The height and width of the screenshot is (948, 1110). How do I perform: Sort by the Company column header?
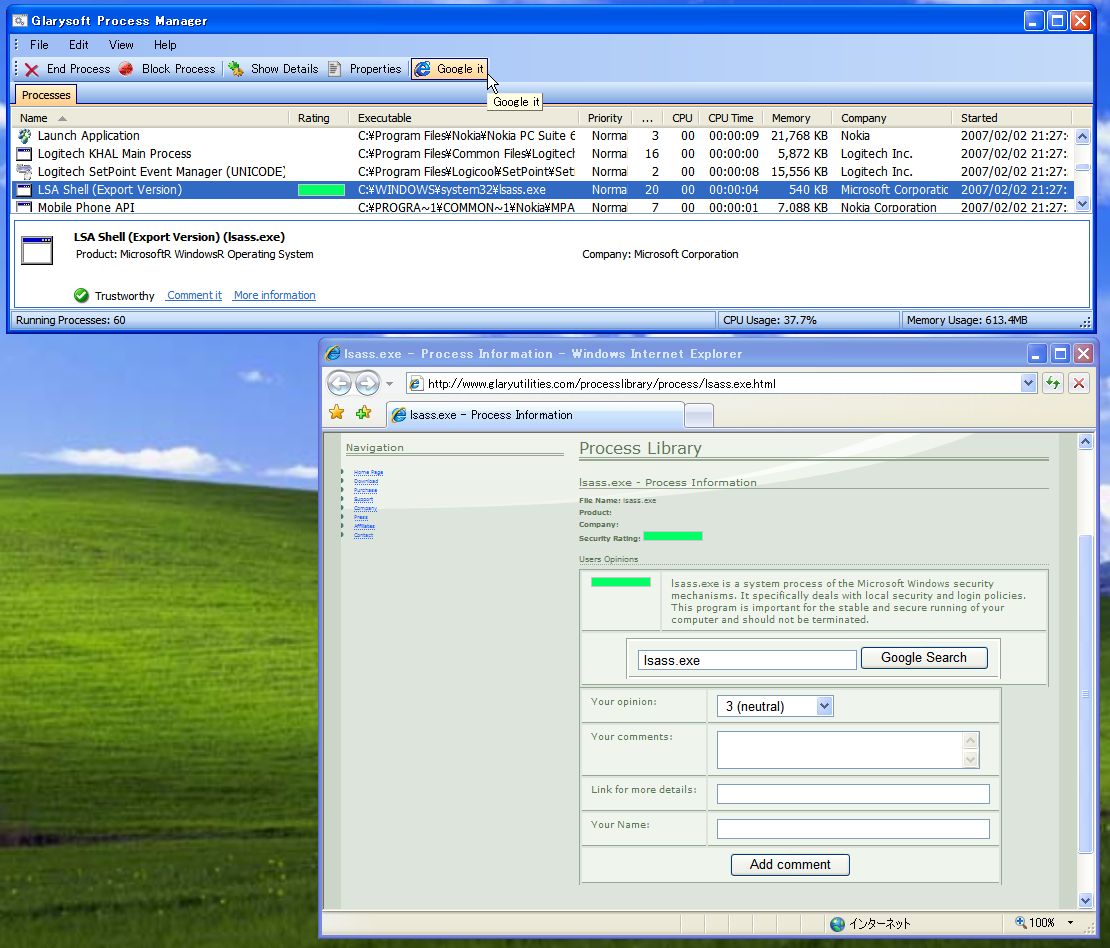(x=892, y=118)
